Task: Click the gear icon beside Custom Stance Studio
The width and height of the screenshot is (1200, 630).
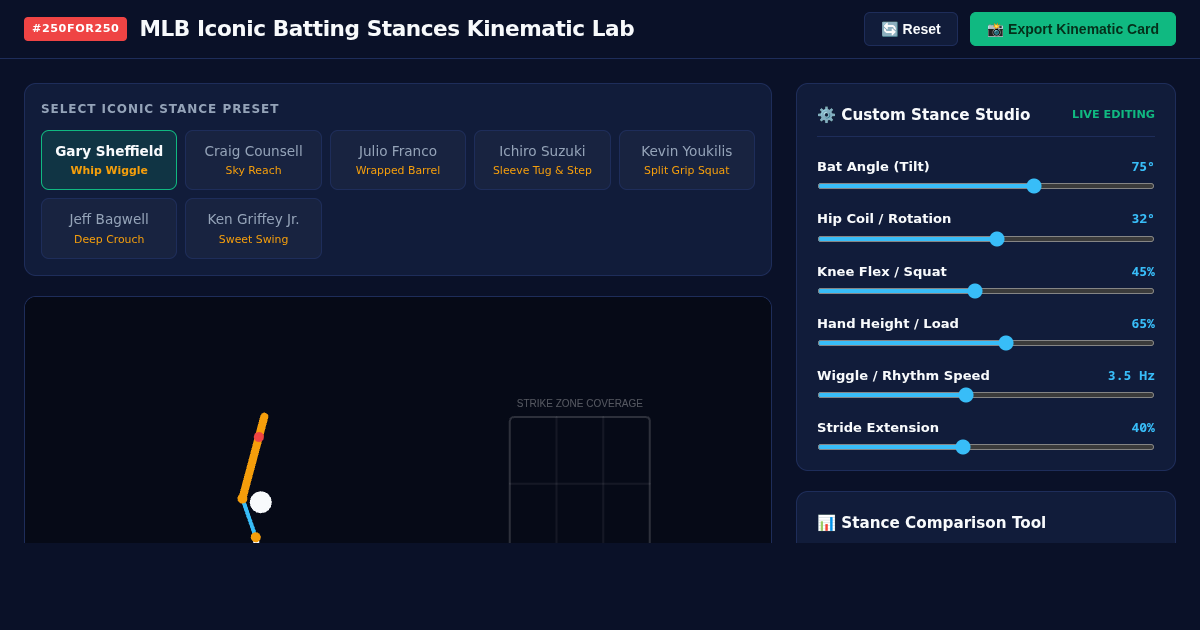Action: point(826,115)
